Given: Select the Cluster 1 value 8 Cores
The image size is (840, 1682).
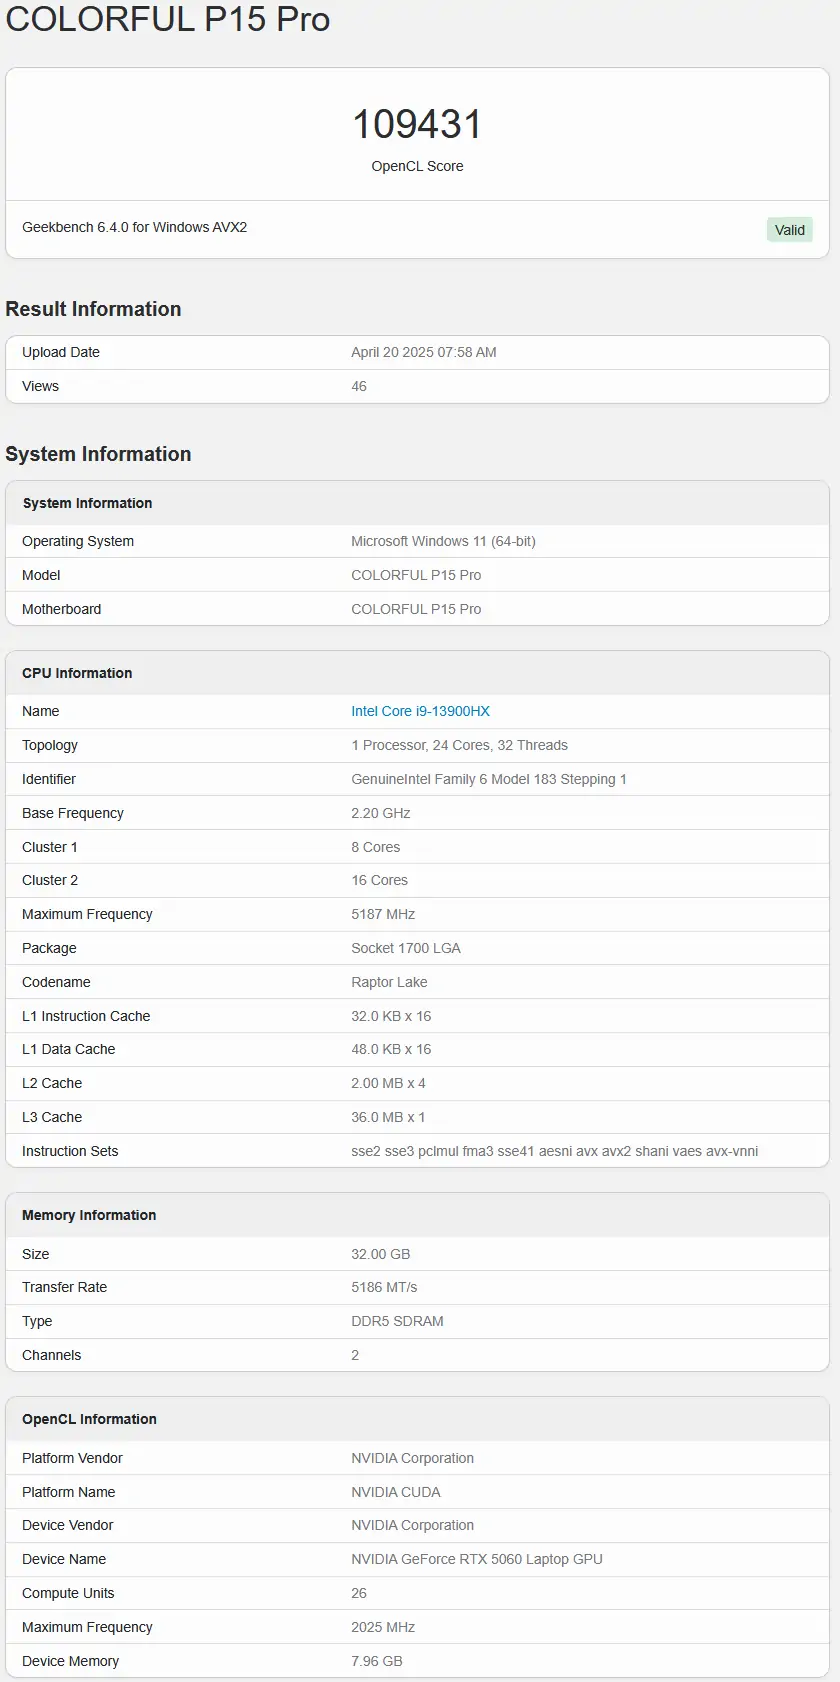Looking at the screenshot, I should click(x=376, y=847).
